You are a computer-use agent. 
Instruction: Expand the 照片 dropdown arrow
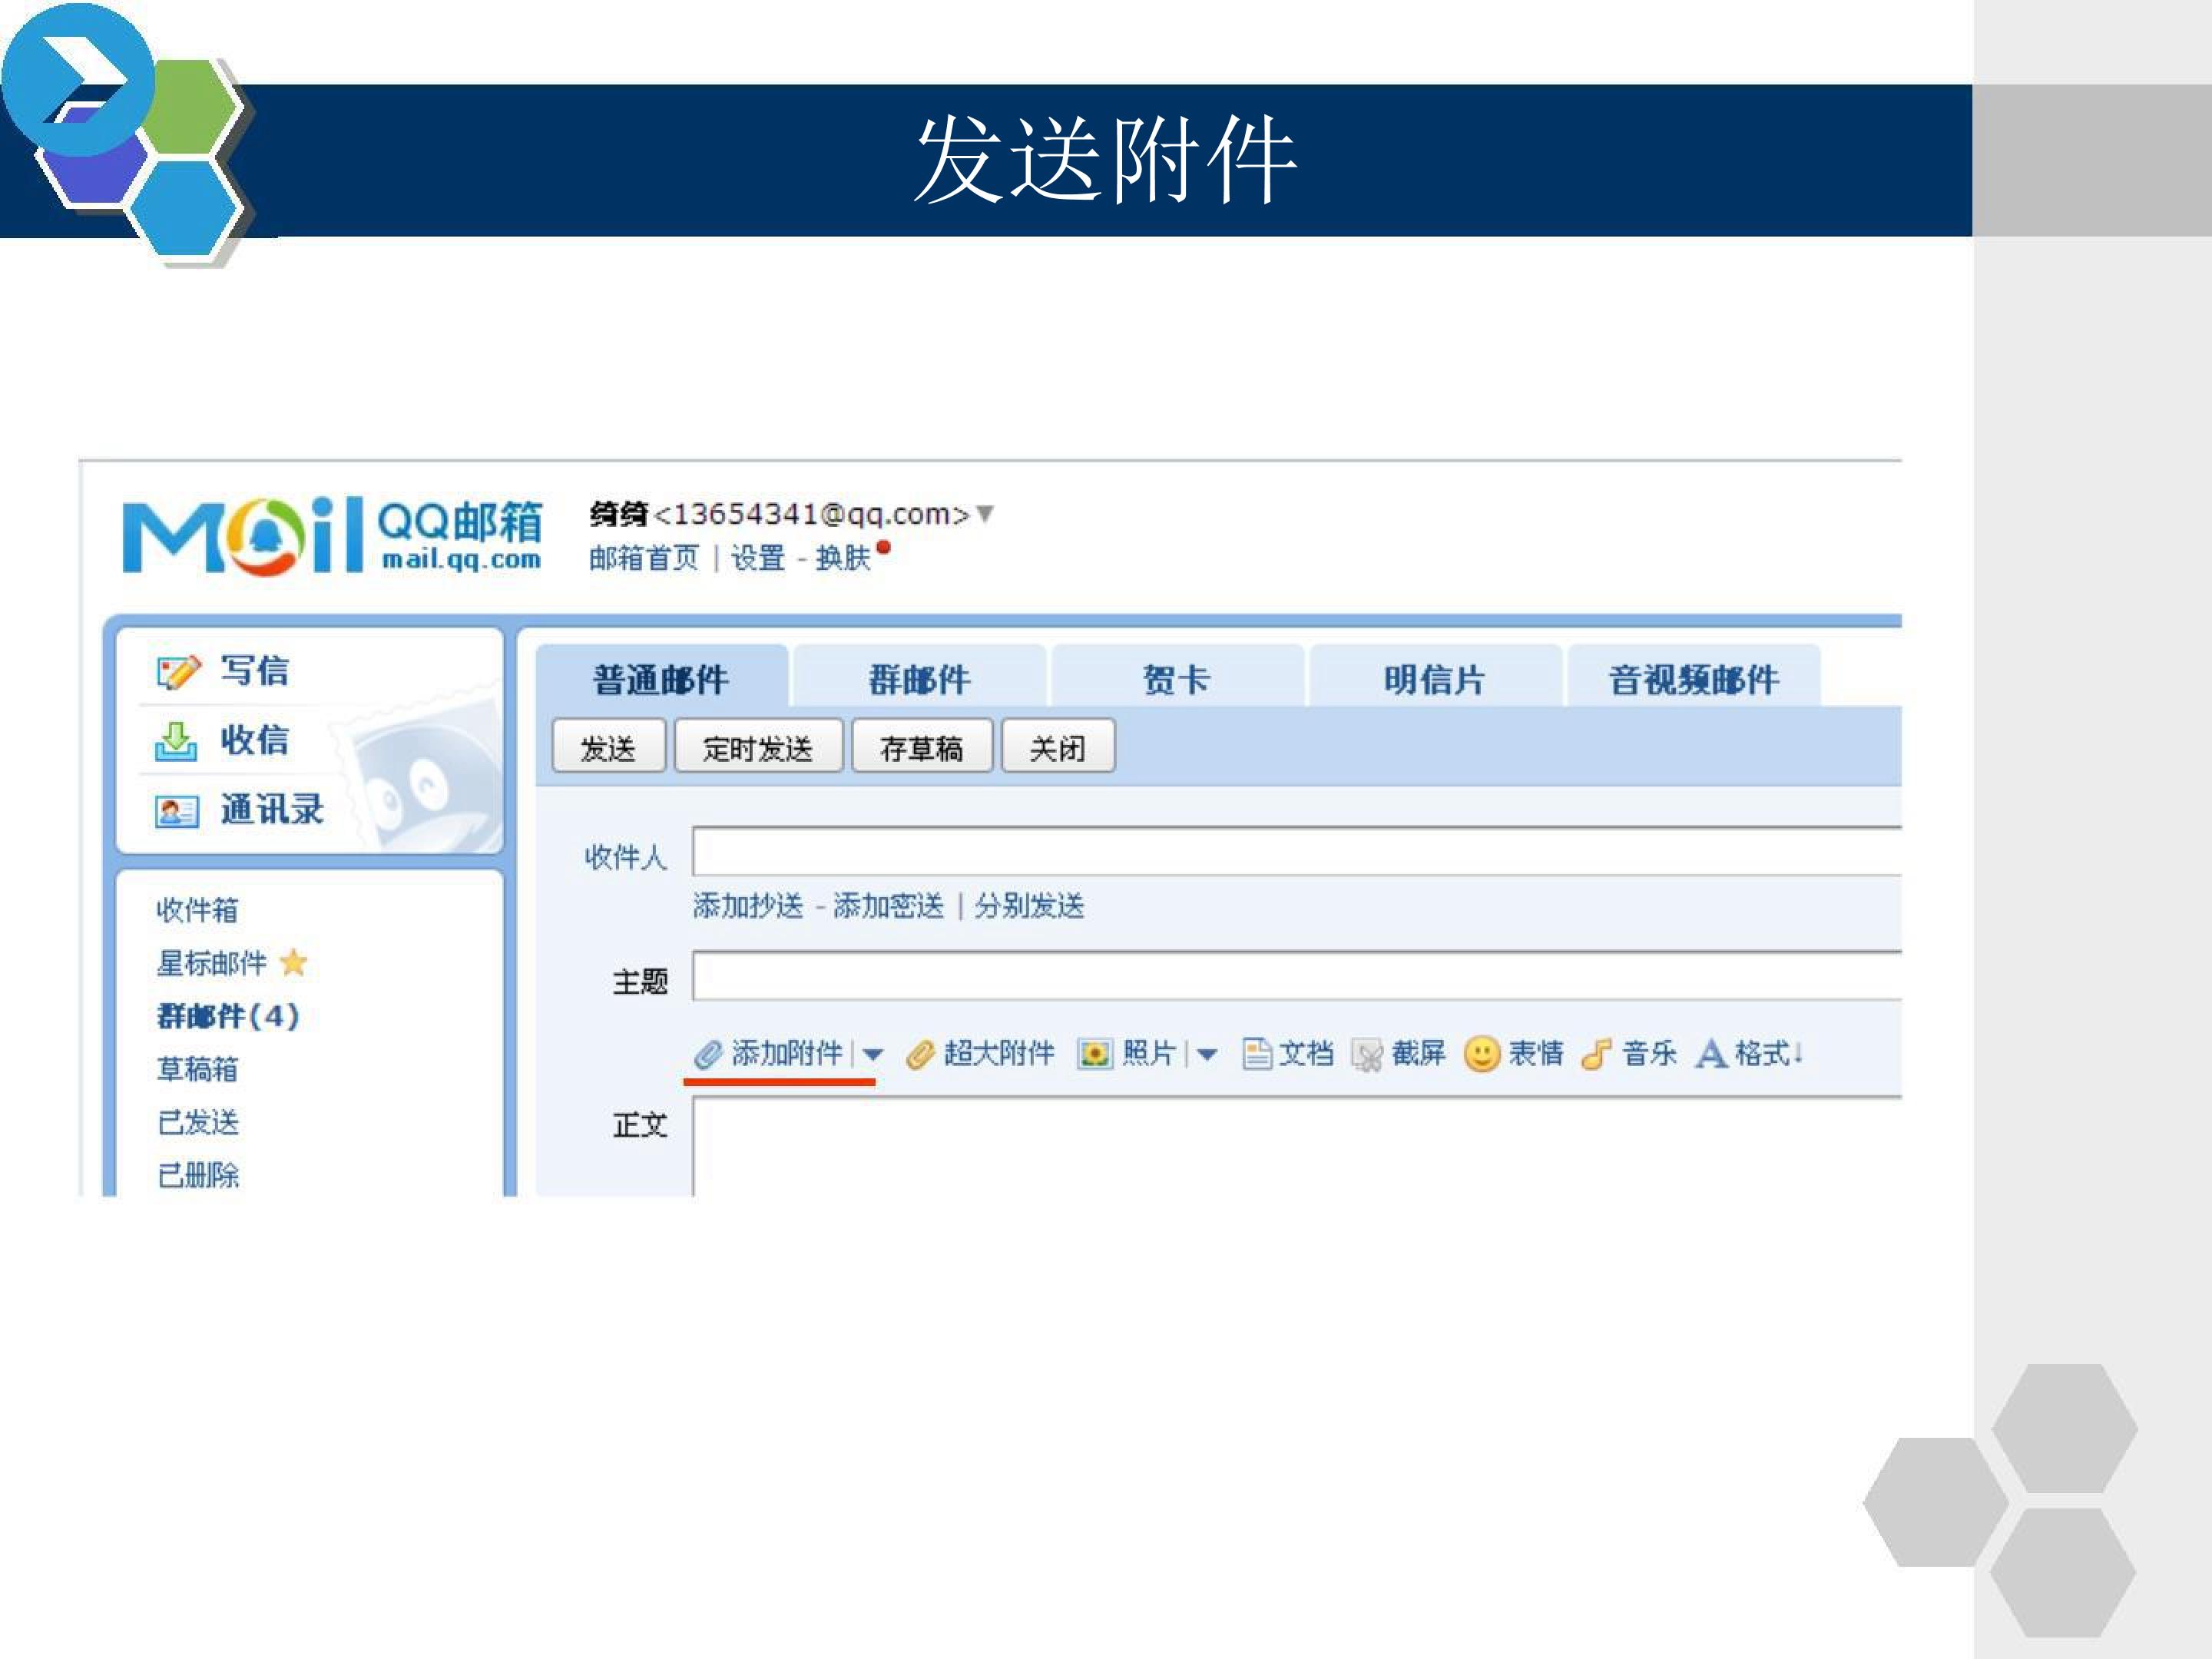[1206, 1054]
